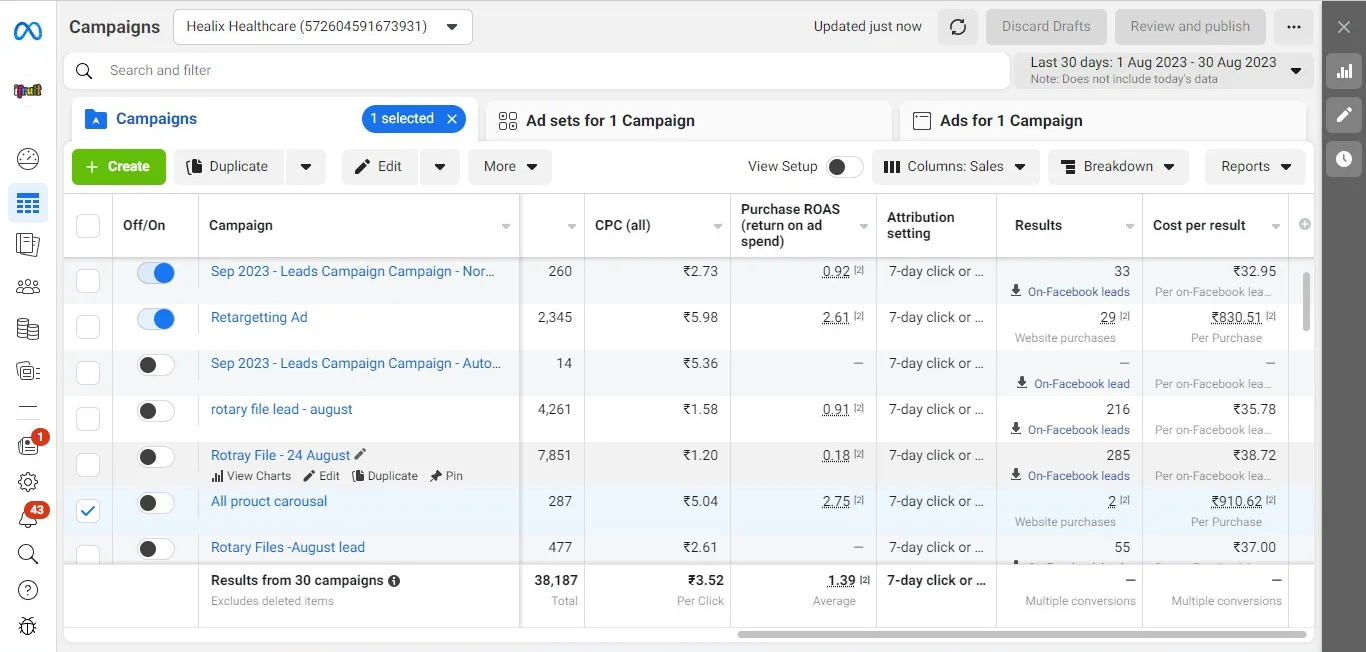Click the sidebar search magnifier icon
This screenshot has width=1366, height=652.
pyautogui.click(x=28, y=554)
